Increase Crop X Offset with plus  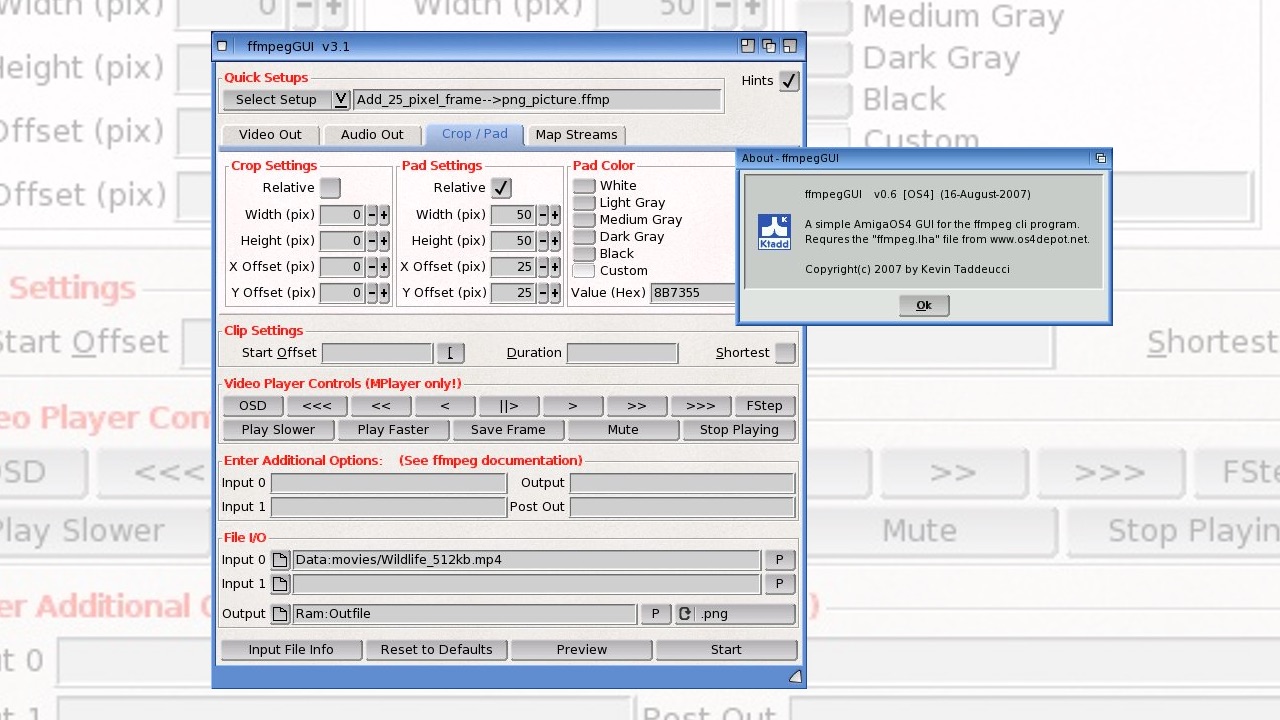tap(384, 267)
